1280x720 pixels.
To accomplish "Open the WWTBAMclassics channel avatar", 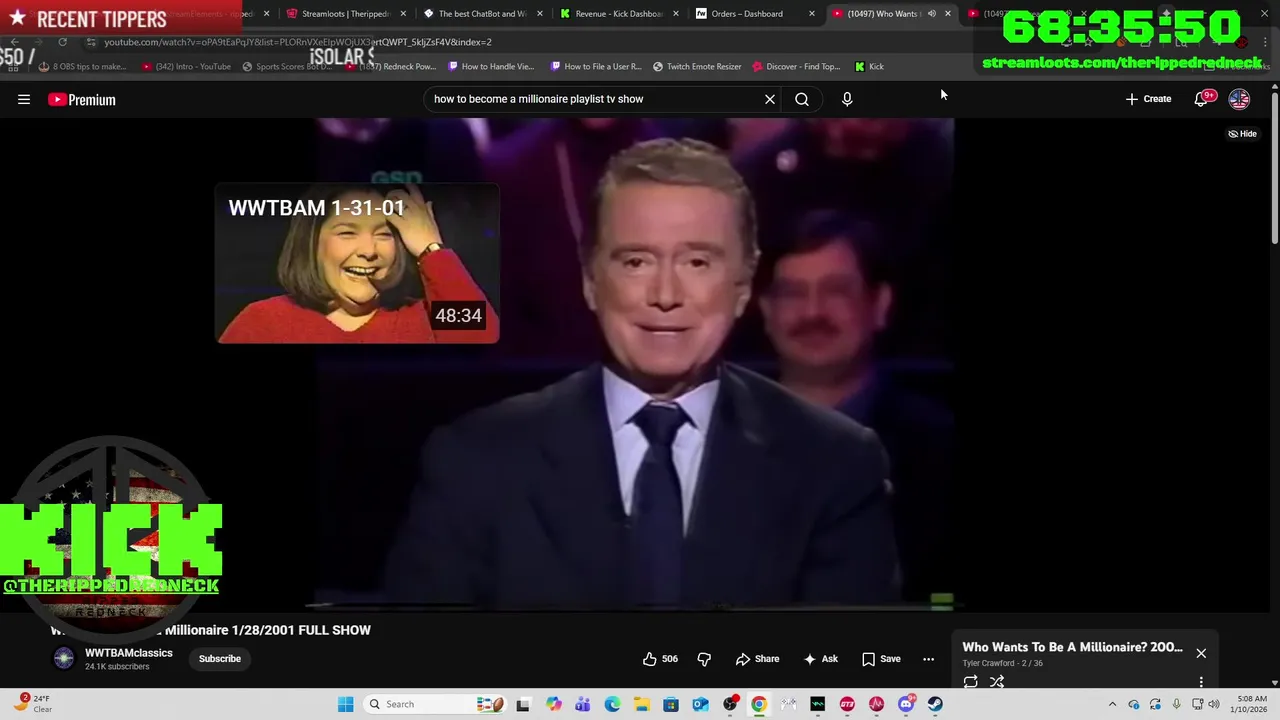I will [x=63, y=658].
